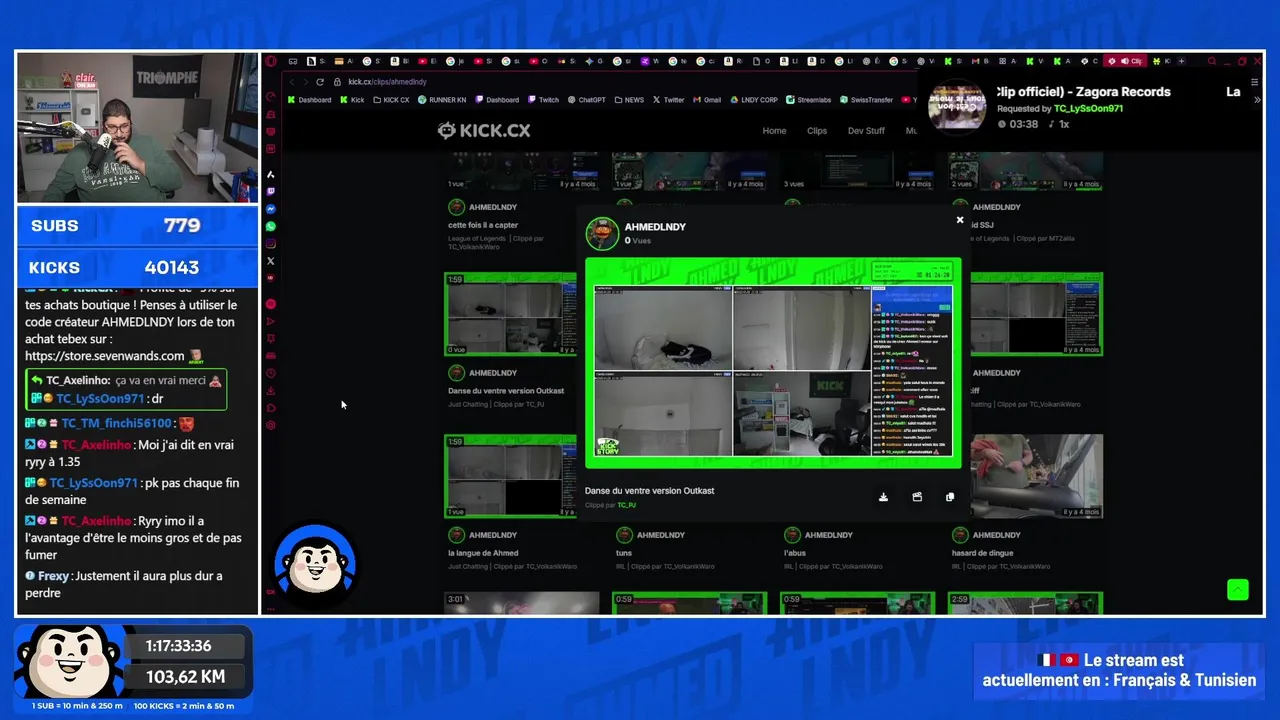1280x720 pixels.
Task: Open downloads icon in Opera sidebar
Action: (x=271, y=391)
